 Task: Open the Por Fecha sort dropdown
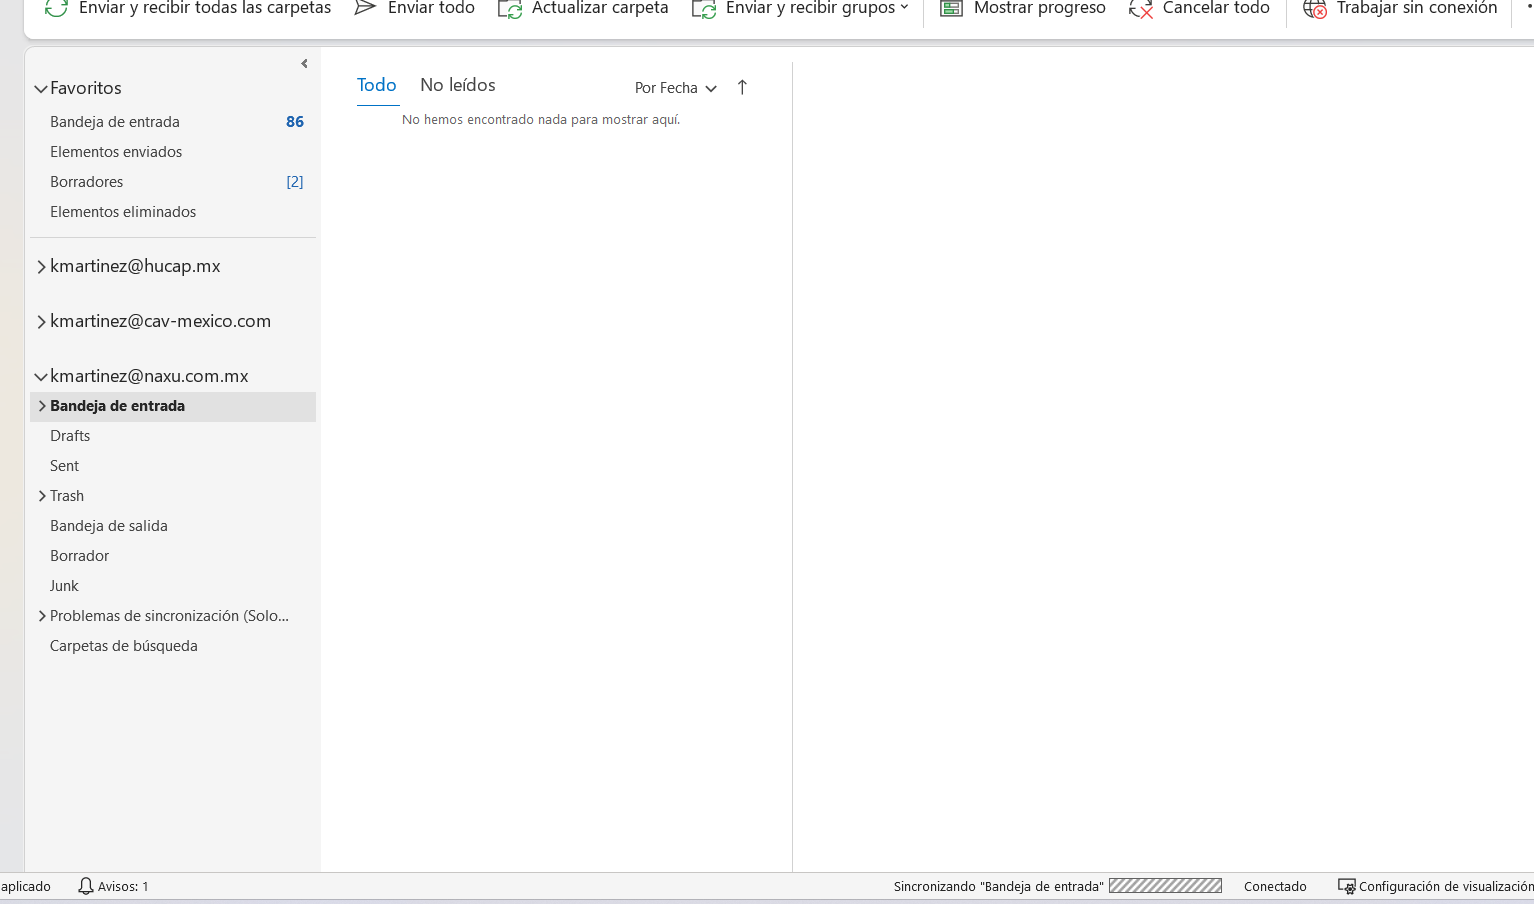pos(676,88)
